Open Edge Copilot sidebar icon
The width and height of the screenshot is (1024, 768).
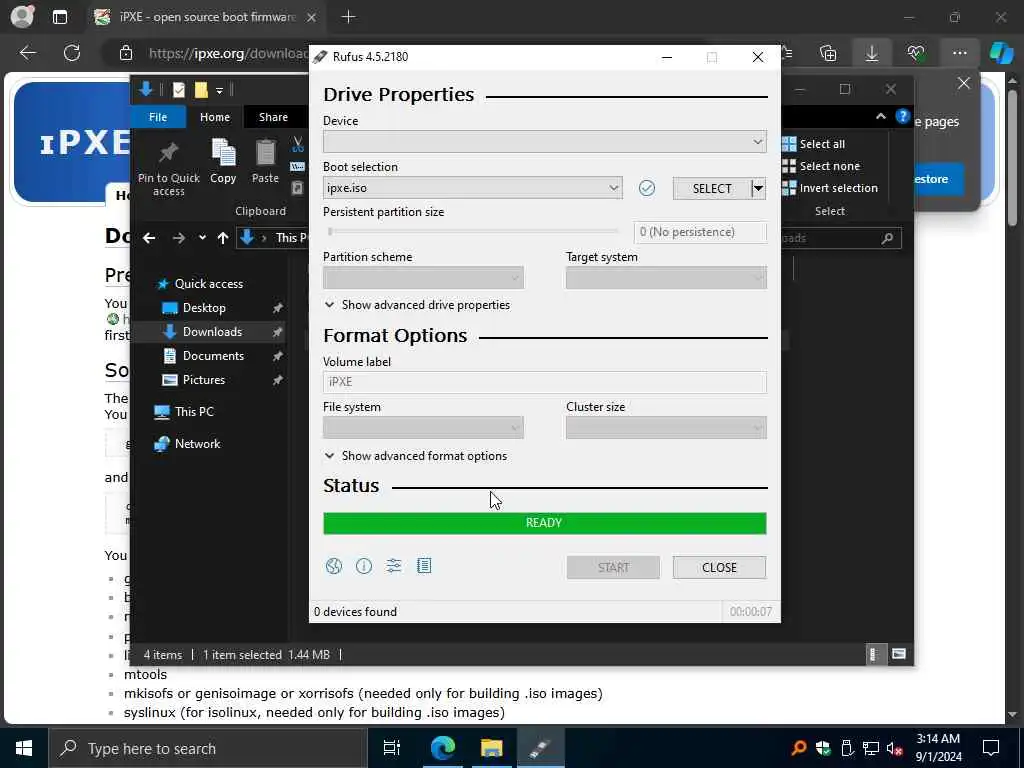coord(1000,53)
